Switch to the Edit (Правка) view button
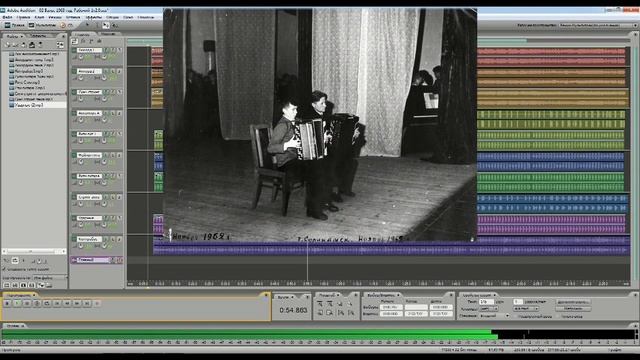This screenshot has height=360, width=640. pyautogui.click(x=15, y=25)
